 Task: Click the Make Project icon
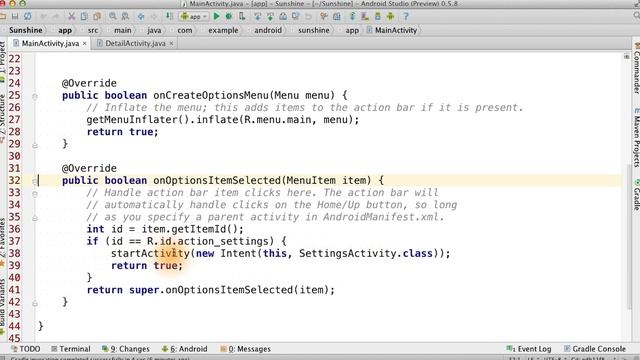[169, 16]
